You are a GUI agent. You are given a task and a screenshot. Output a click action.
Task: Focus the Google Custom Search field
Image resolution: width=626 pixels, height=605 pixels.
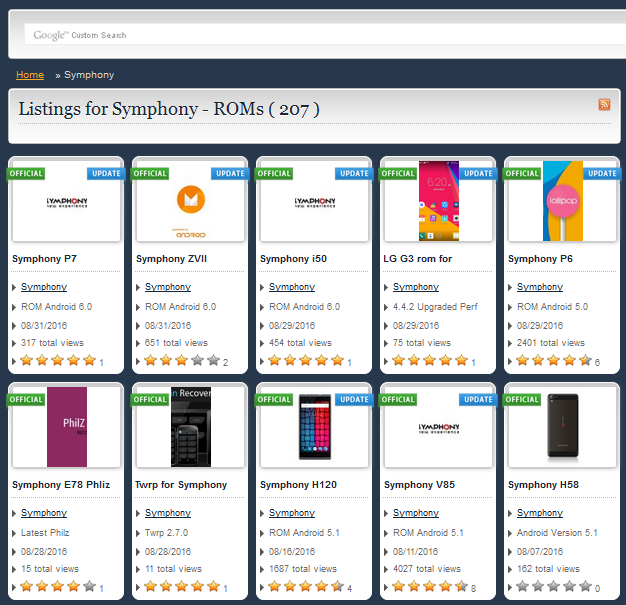(325, 35)
